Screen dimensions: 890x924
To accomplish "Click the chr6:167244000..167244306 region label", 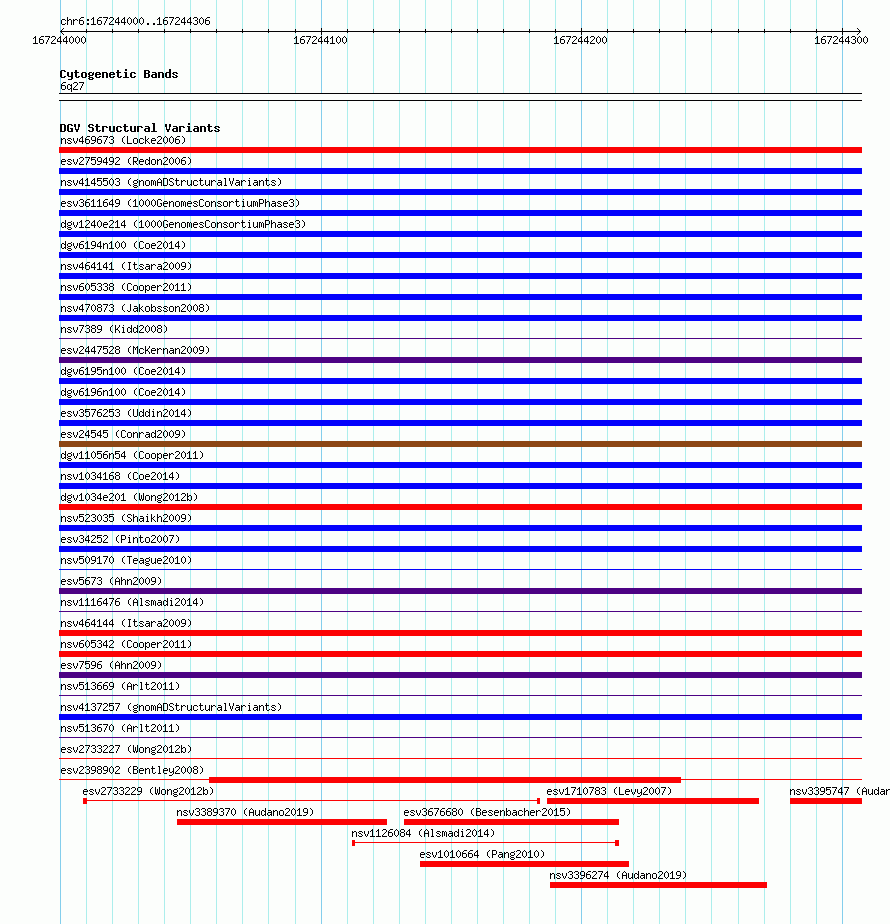I will coord(135,21).
